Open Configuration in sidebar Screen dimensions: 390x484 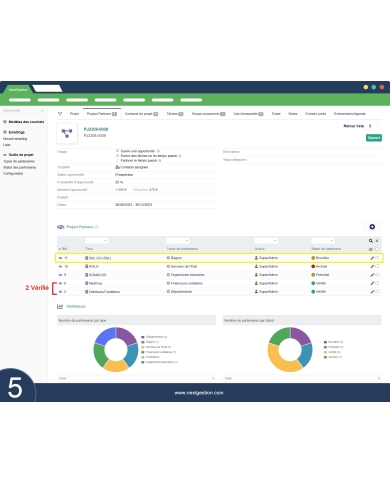[13, 173]
